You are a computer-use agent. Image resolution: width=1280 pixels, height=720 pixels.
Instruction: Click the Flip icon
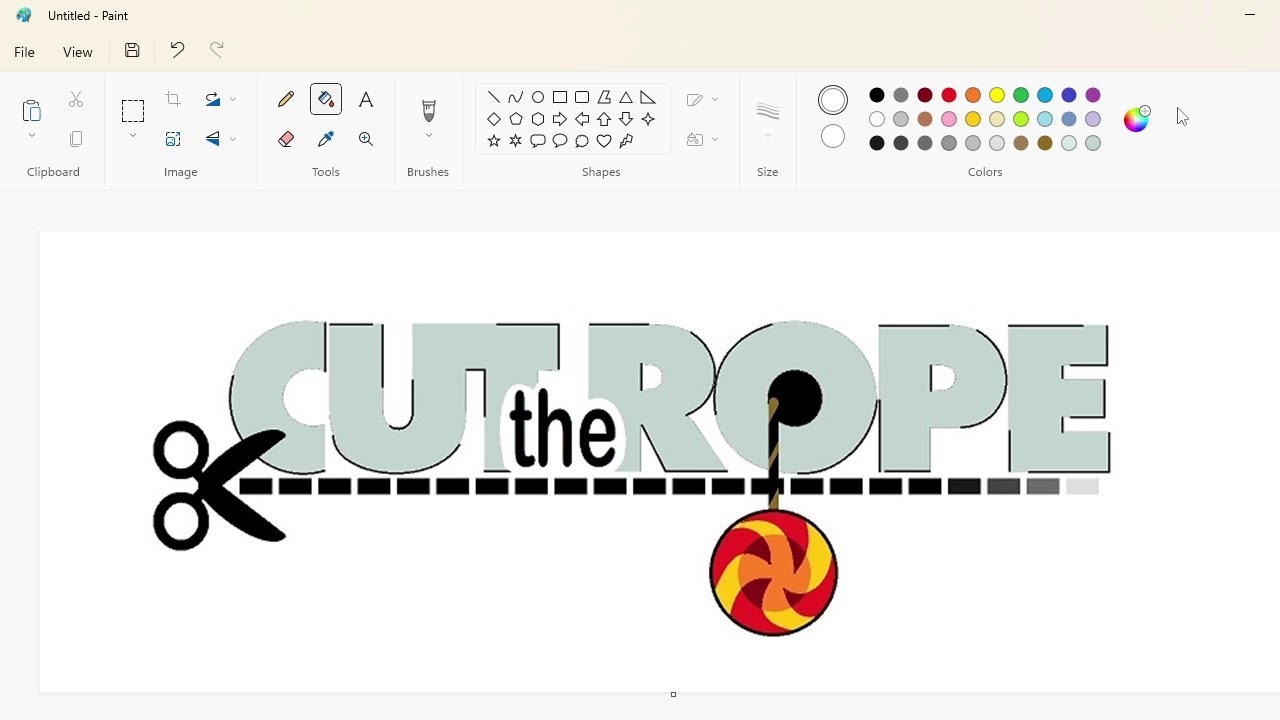tap(213, 139)
